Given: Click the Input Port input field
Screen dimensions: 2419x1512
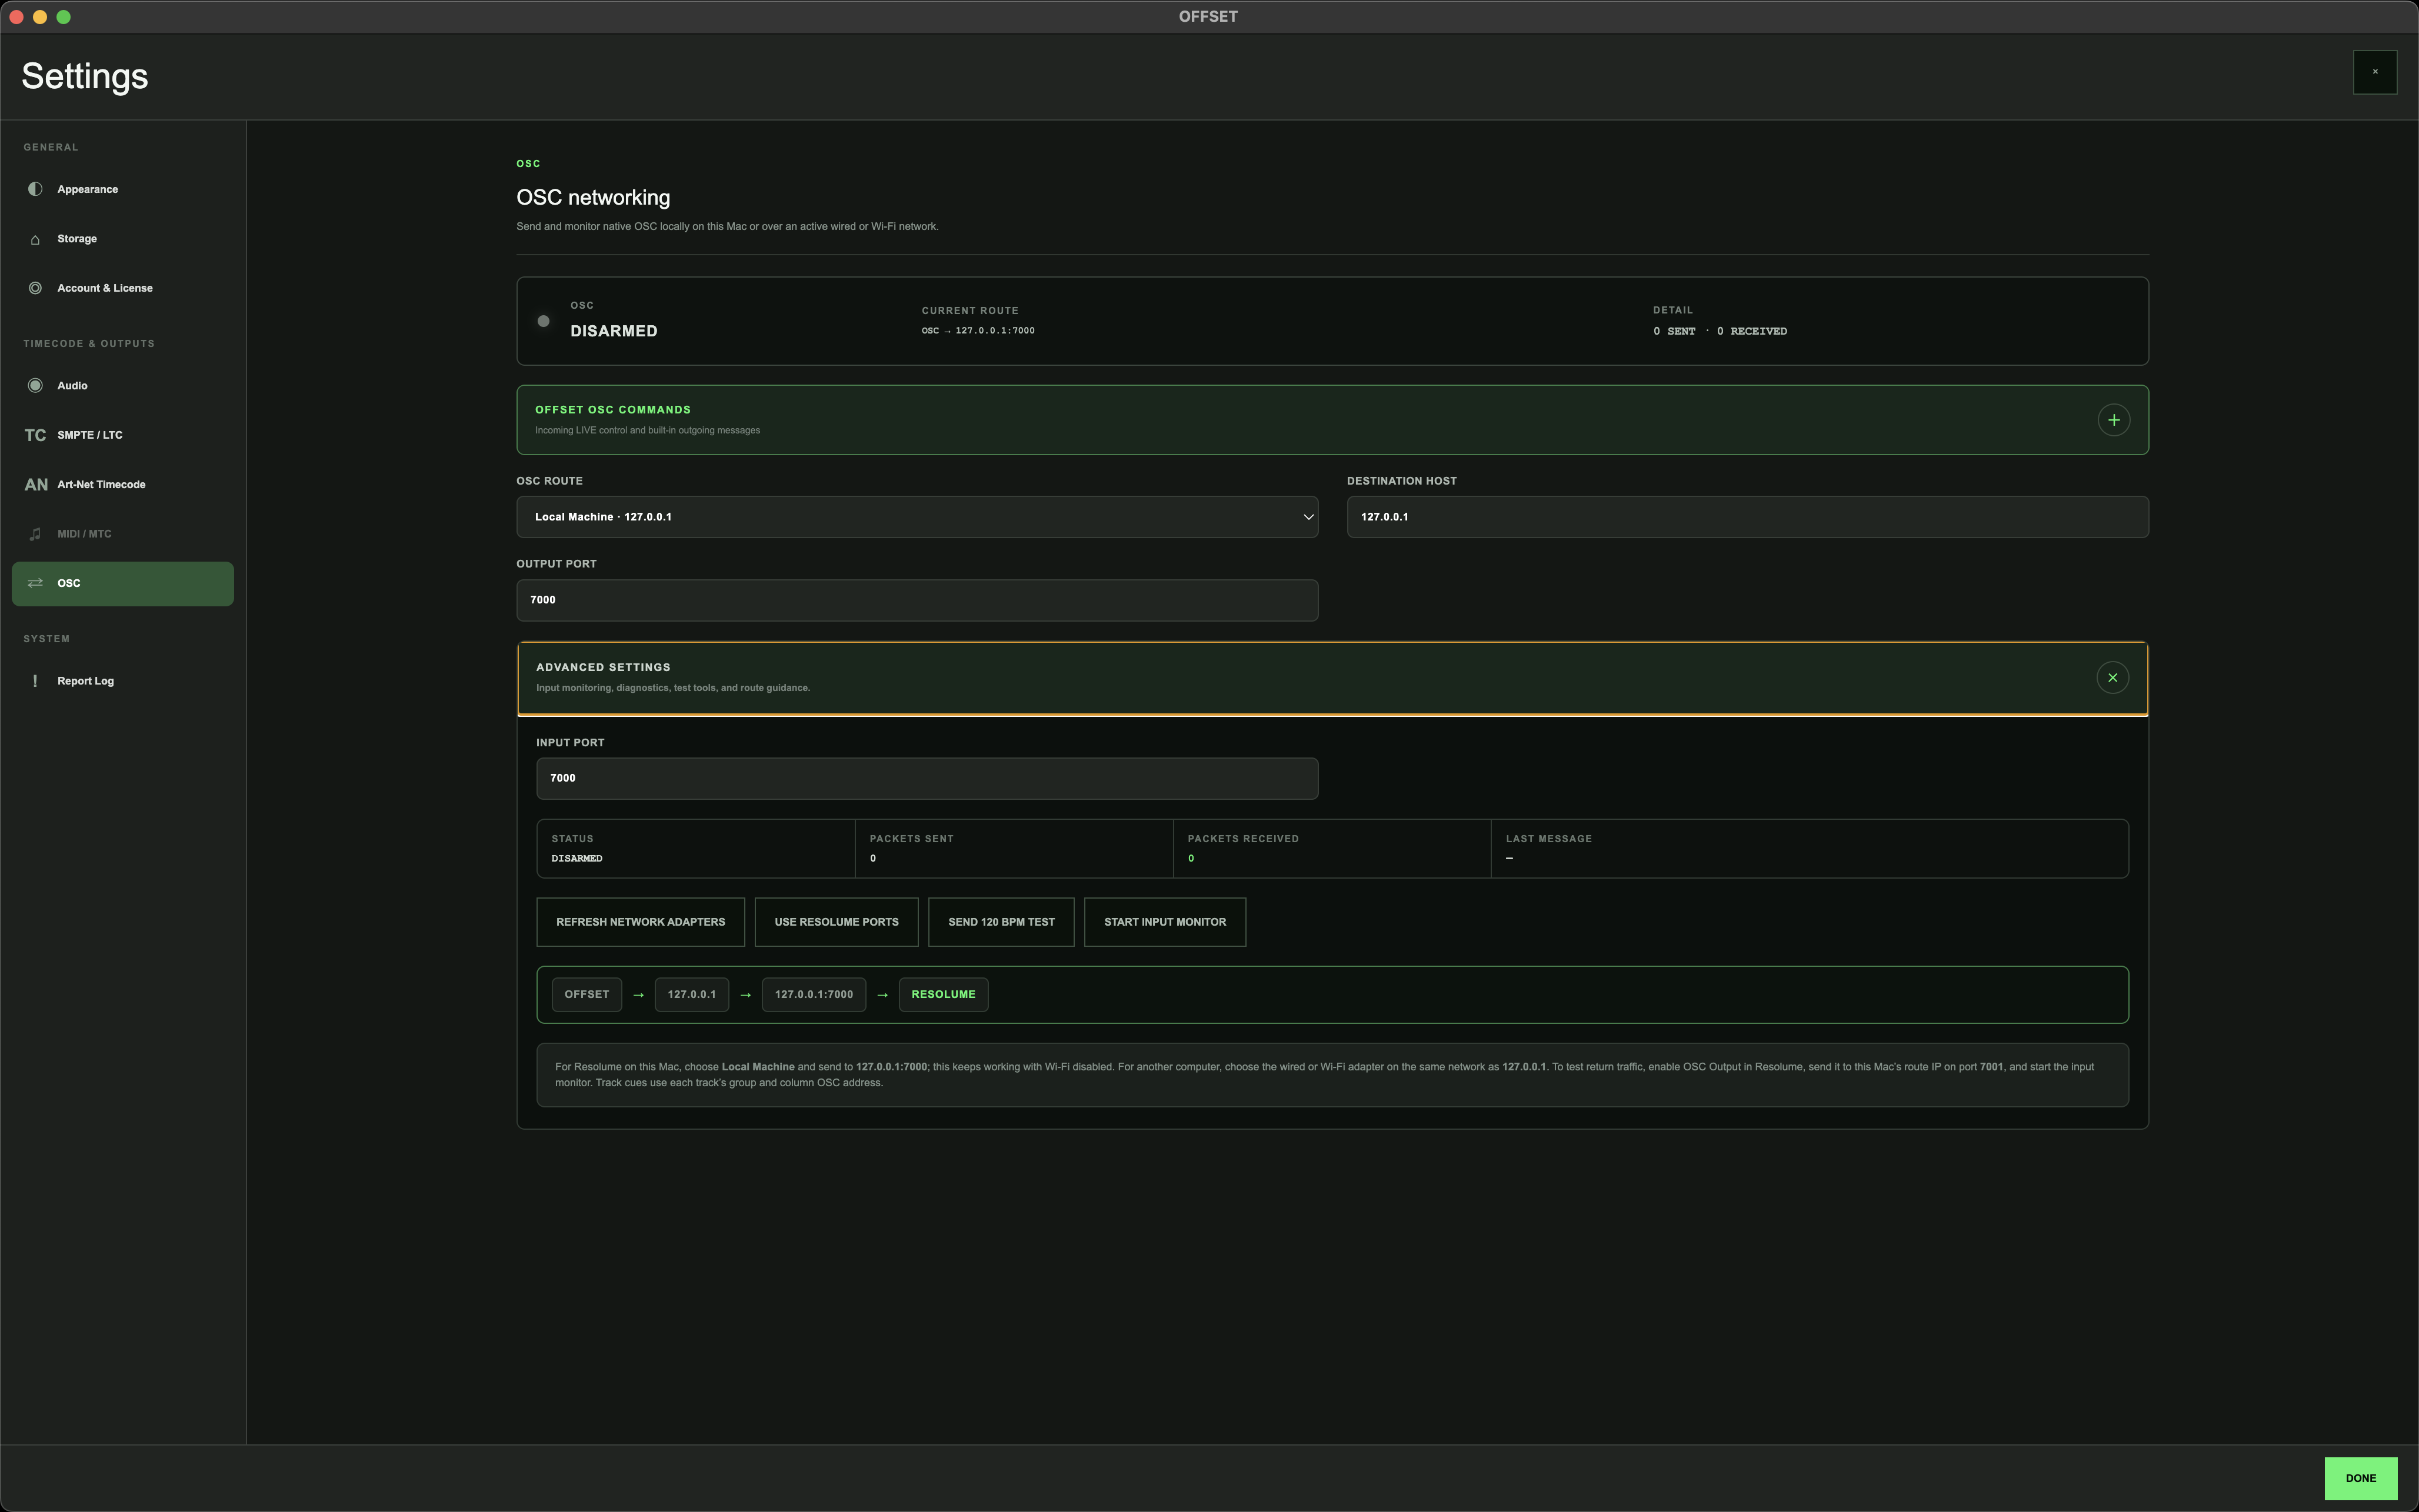Looking at the screenshot, I should [927, 778].
